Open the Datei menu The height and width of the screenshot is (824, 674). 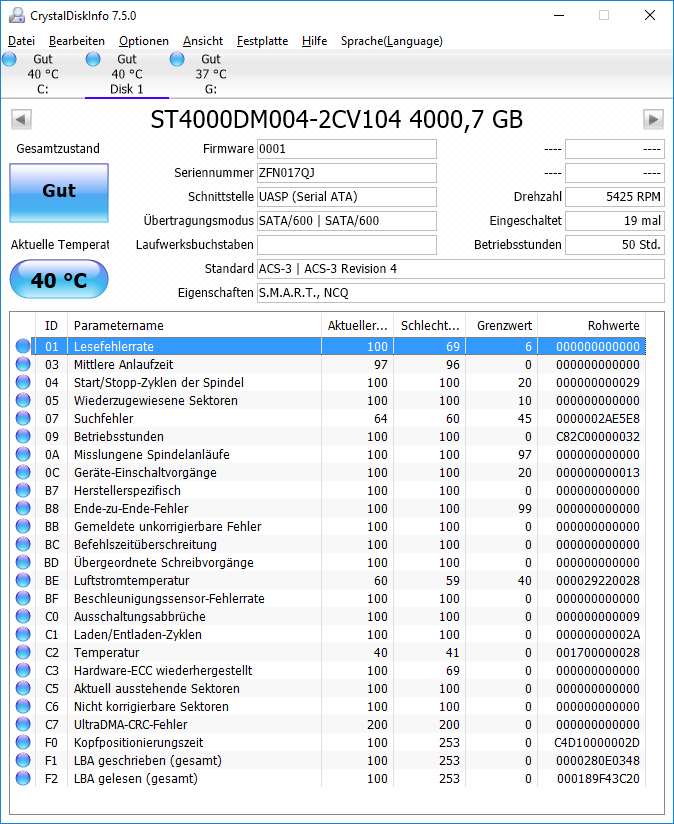tap(22, 41)
